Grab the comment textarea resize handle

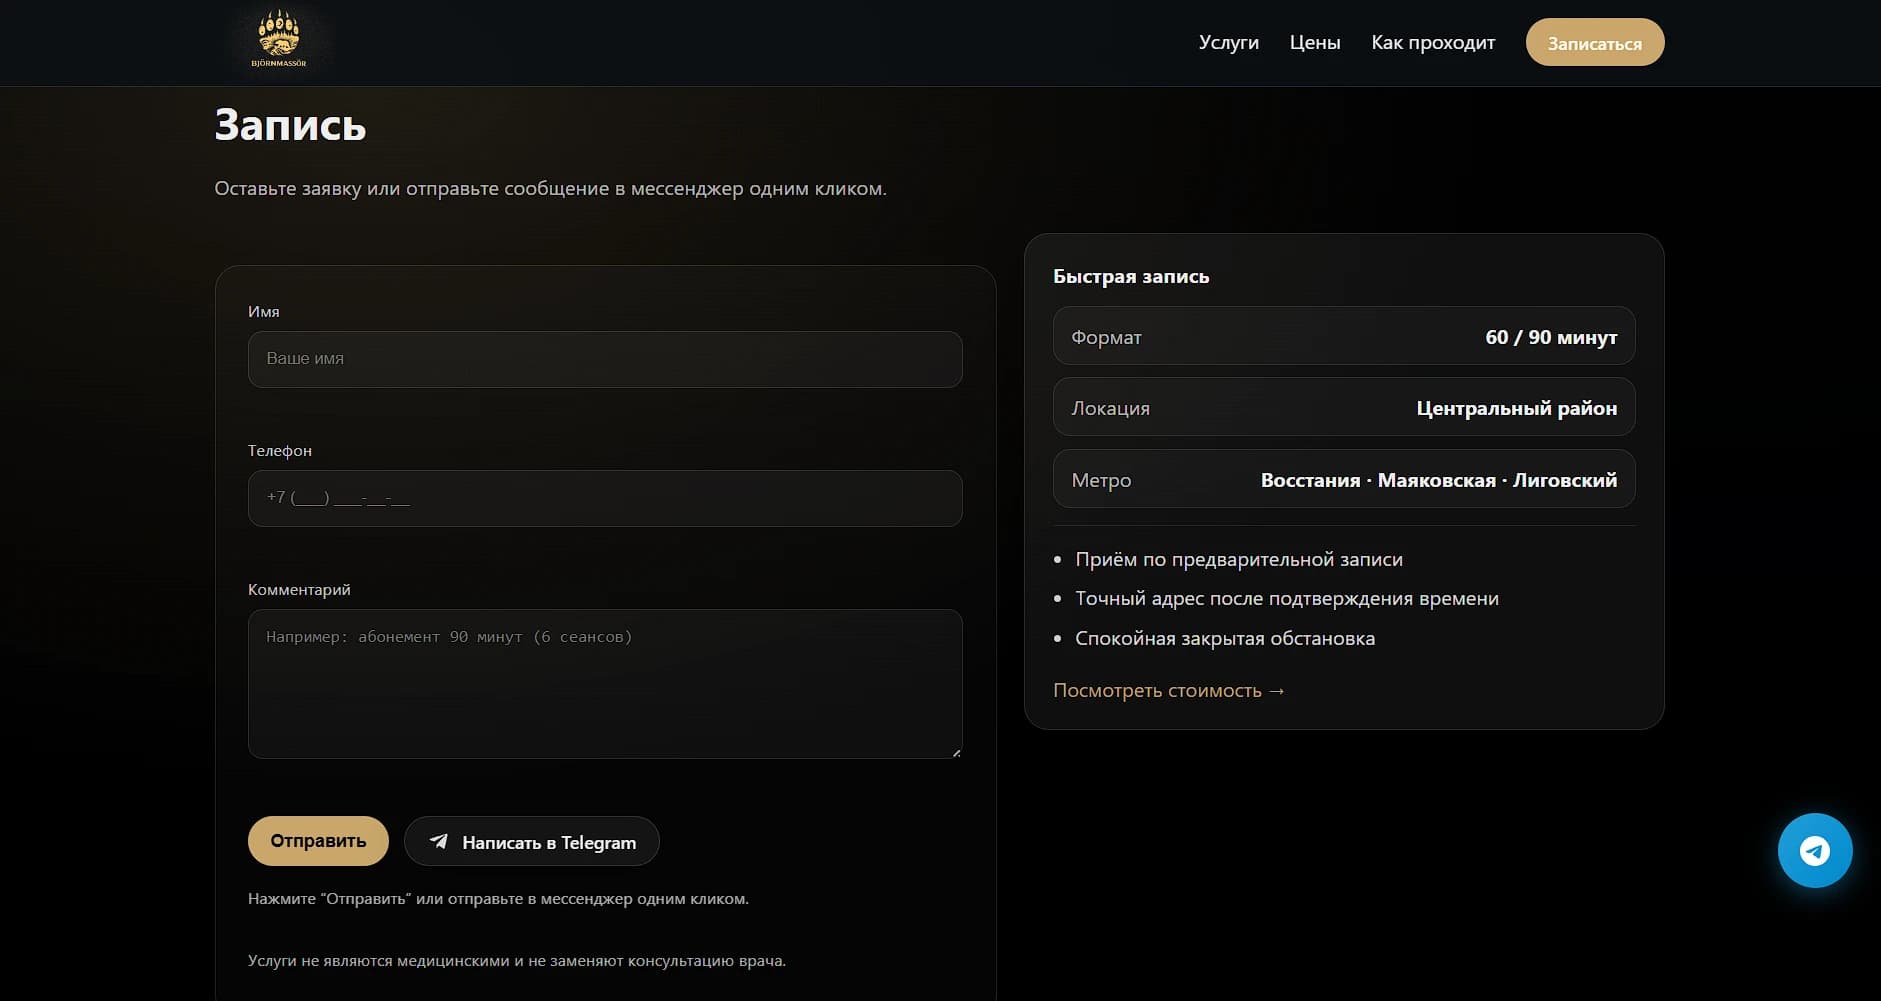(956, 752)
